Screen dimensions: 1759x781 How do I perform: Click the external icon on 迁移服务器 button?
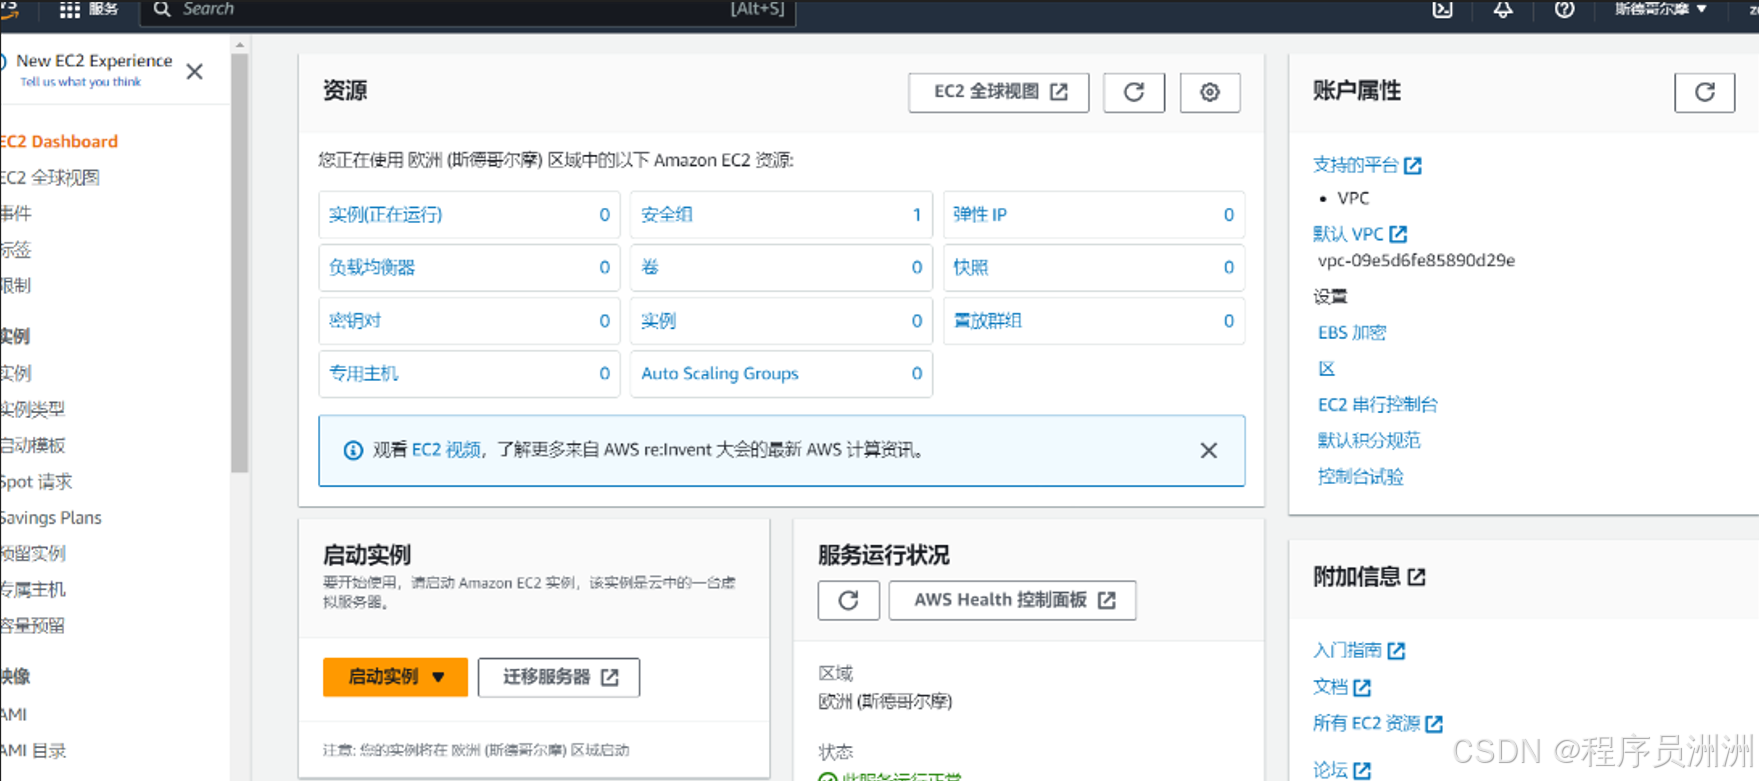[x=610, y=677]
